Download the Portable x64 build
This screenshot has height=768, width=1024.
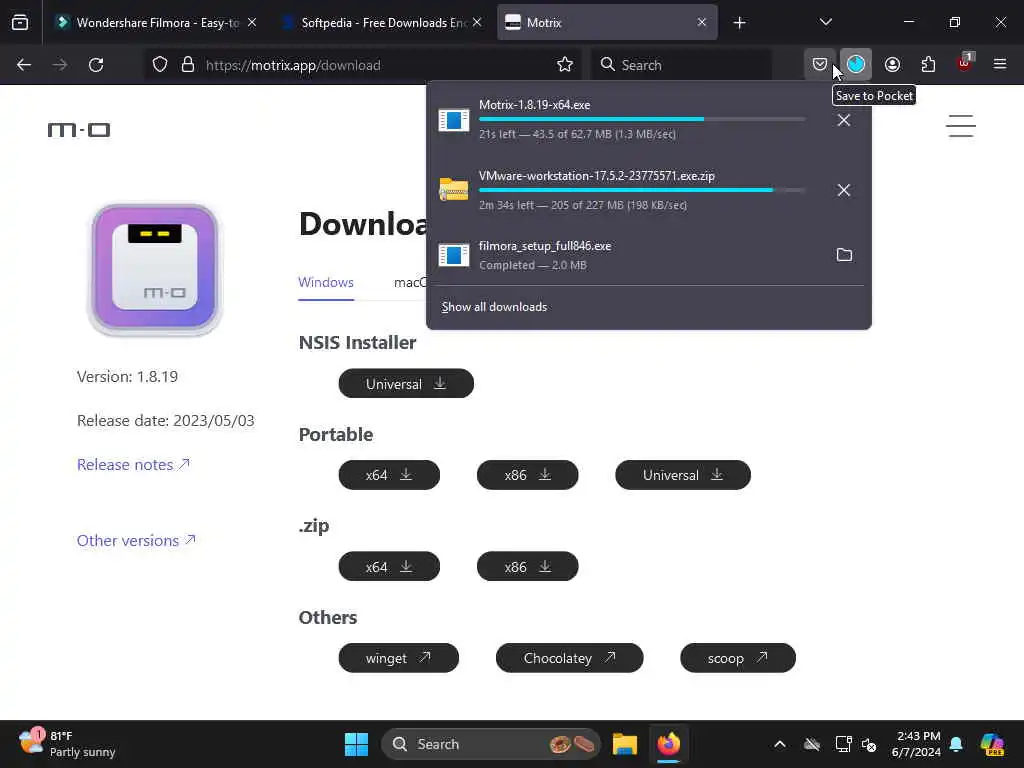pyautogui.click(x=389, y=475)
